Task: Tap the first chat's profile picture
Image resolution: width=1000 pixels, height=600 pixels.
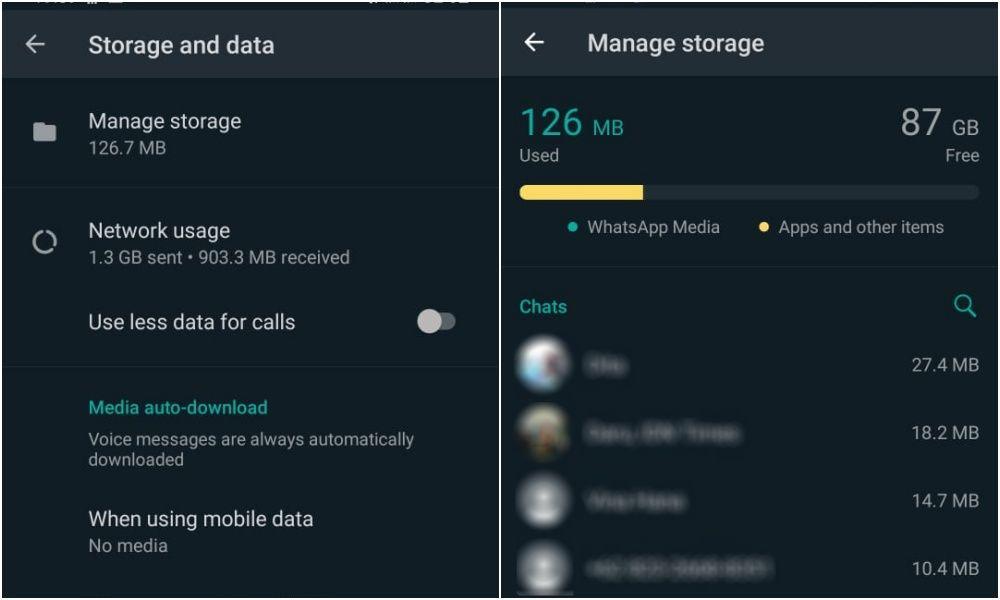Action: [543, 365]
